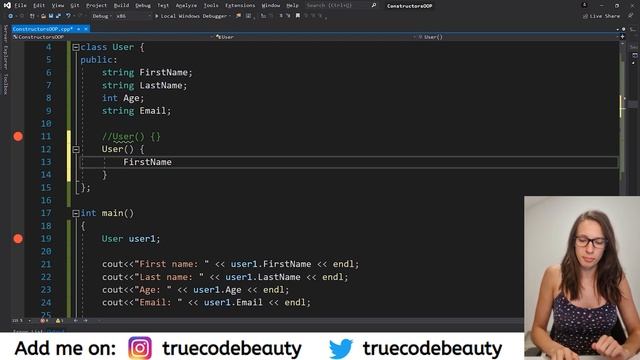Open the ConstructorsOOP project scope dropdown
Viewport: 640px width, 360px height.
point(113,37)
